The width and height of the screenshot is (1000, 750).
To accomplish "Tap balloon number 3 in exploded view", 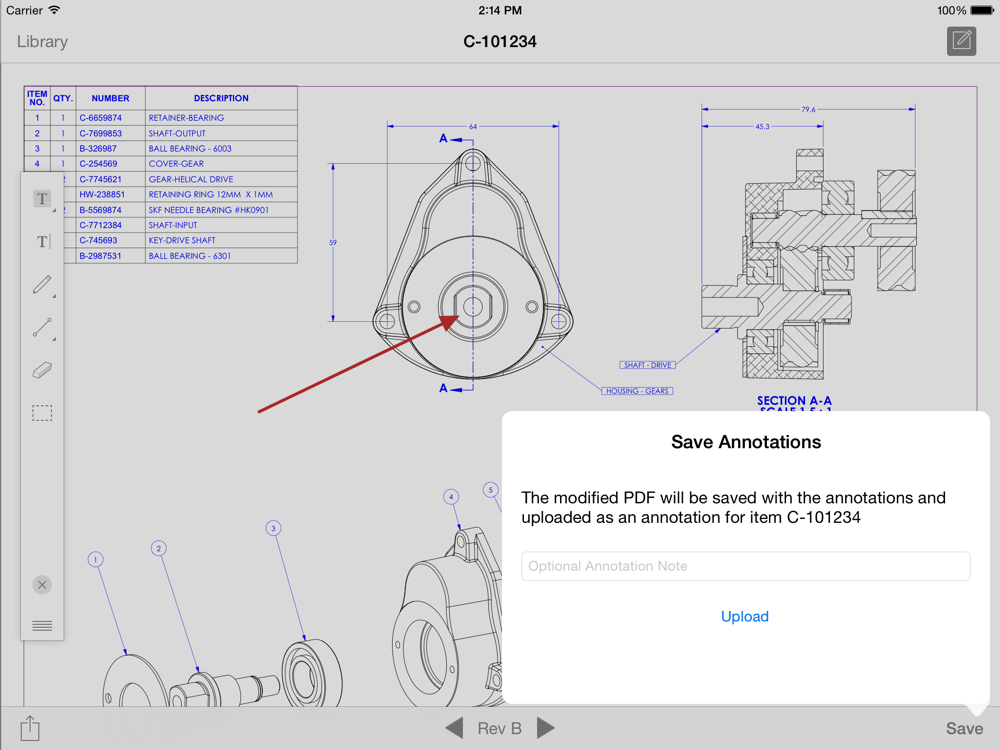I will pos(274,528).
